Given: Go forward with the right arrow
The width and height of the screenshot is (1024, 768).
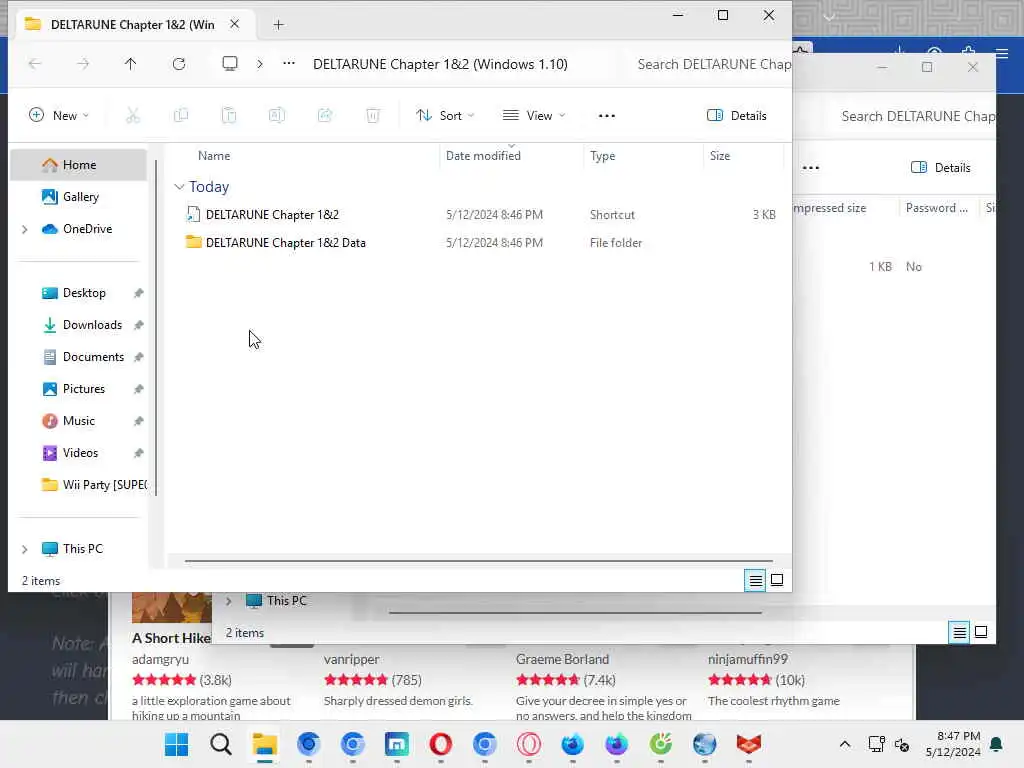Looking at the screenshot, I should pos(83,63).
